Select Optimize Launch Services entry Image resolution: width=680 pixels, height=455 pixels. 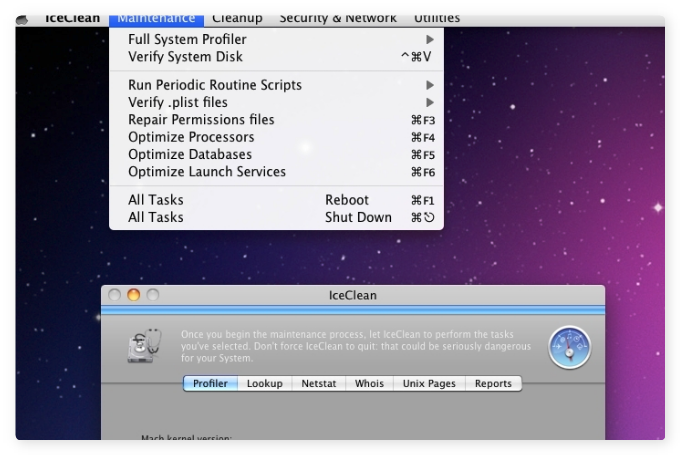click(276, 172)
